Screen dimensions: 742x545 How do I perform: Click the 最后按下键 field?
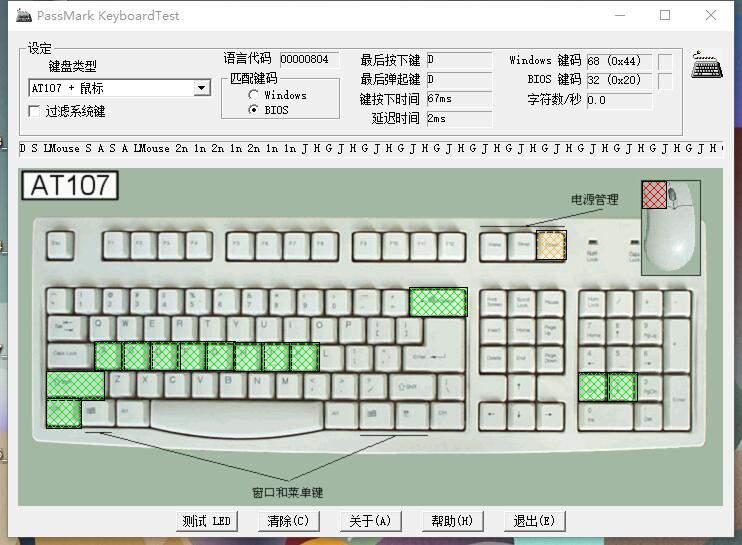tap(459, 60)
